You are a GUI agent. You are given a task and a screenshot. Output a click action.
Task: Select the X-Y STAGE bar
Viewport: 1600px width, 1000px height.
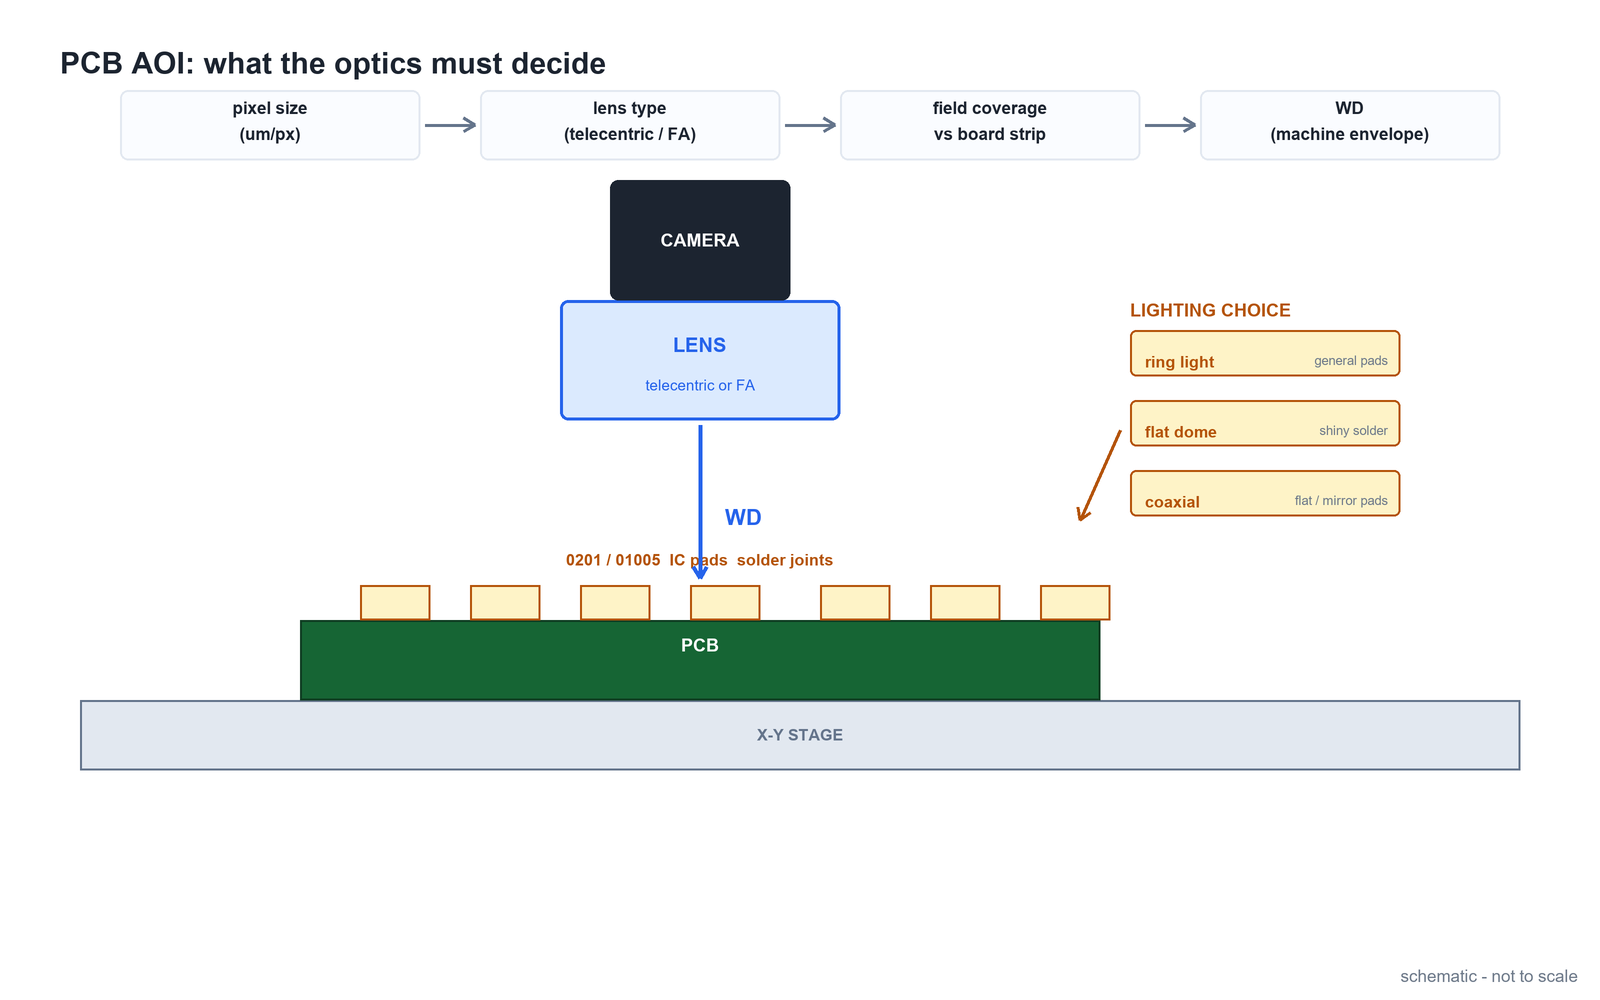coord(800,735)
